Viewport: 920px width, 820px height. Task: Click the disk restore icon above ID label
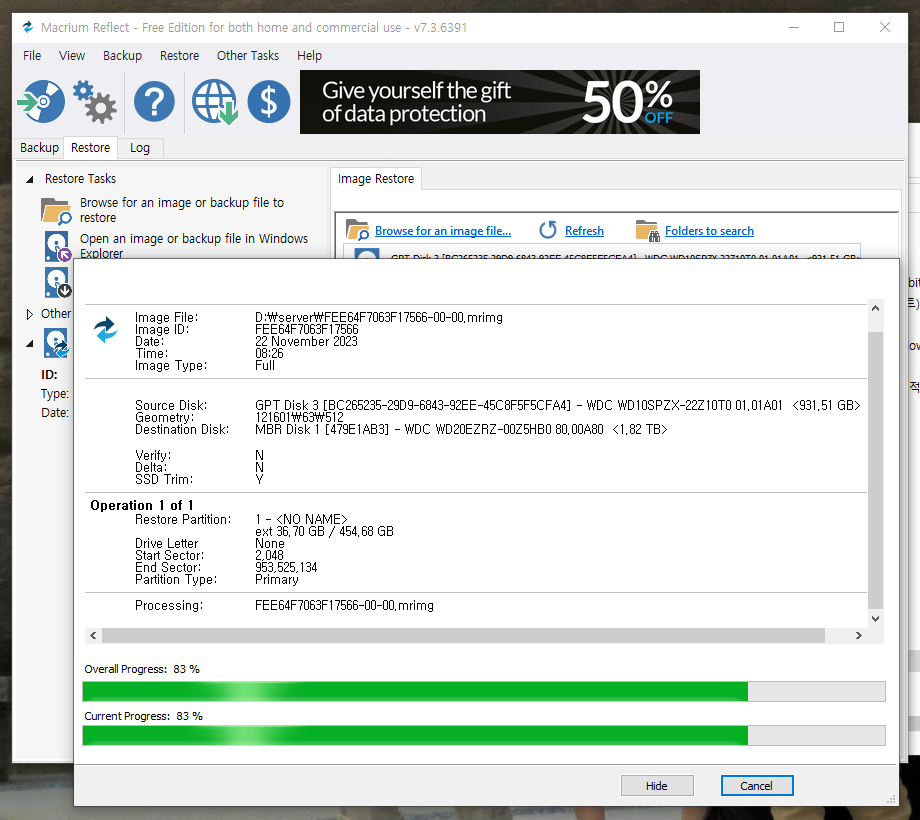(x=56, y=343)
